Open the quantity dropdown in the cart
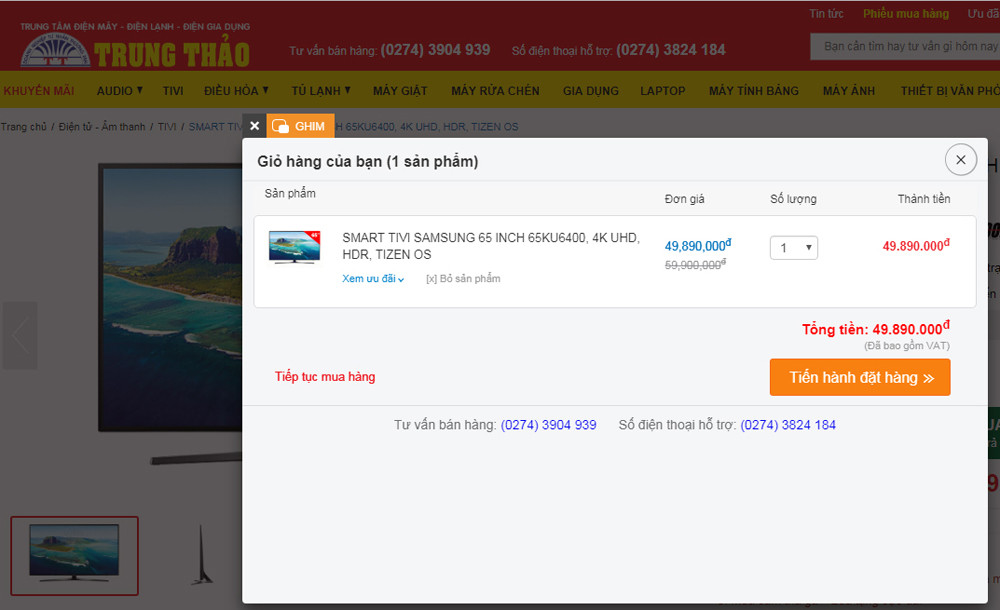This screenshot has height=610, width=1000. [x=793, y=248]
